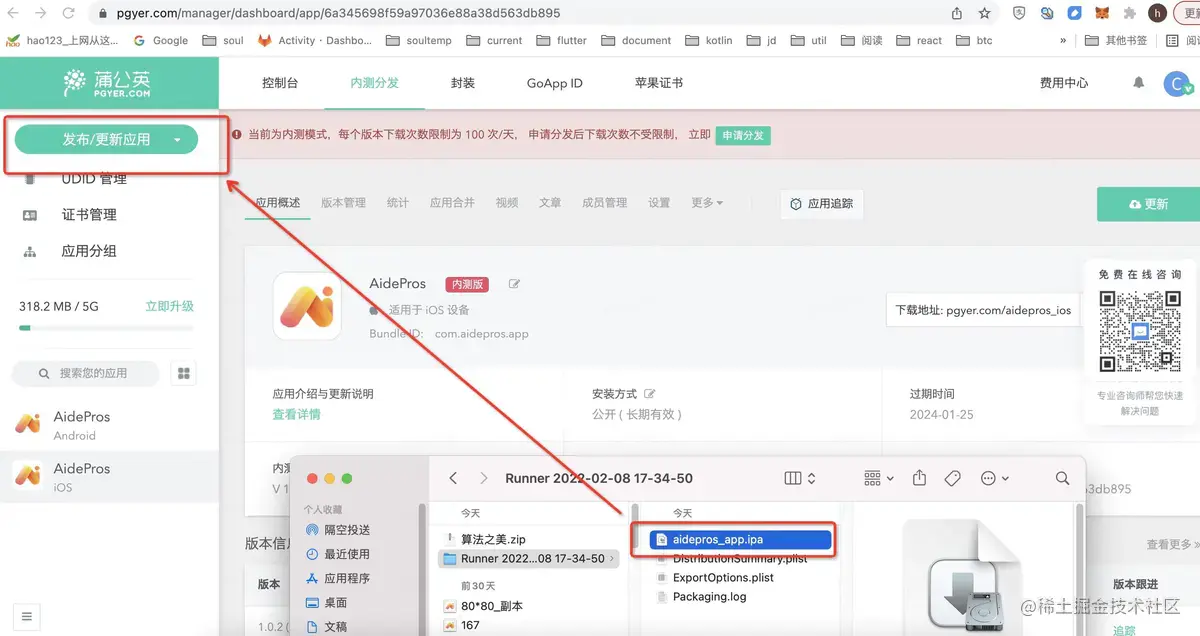Image resolution: width=1200 pixels, height=636 pixels.
Task: Click the hamburger menu icon bottom left
Action: pyautogui.click(x=27, y=616)
